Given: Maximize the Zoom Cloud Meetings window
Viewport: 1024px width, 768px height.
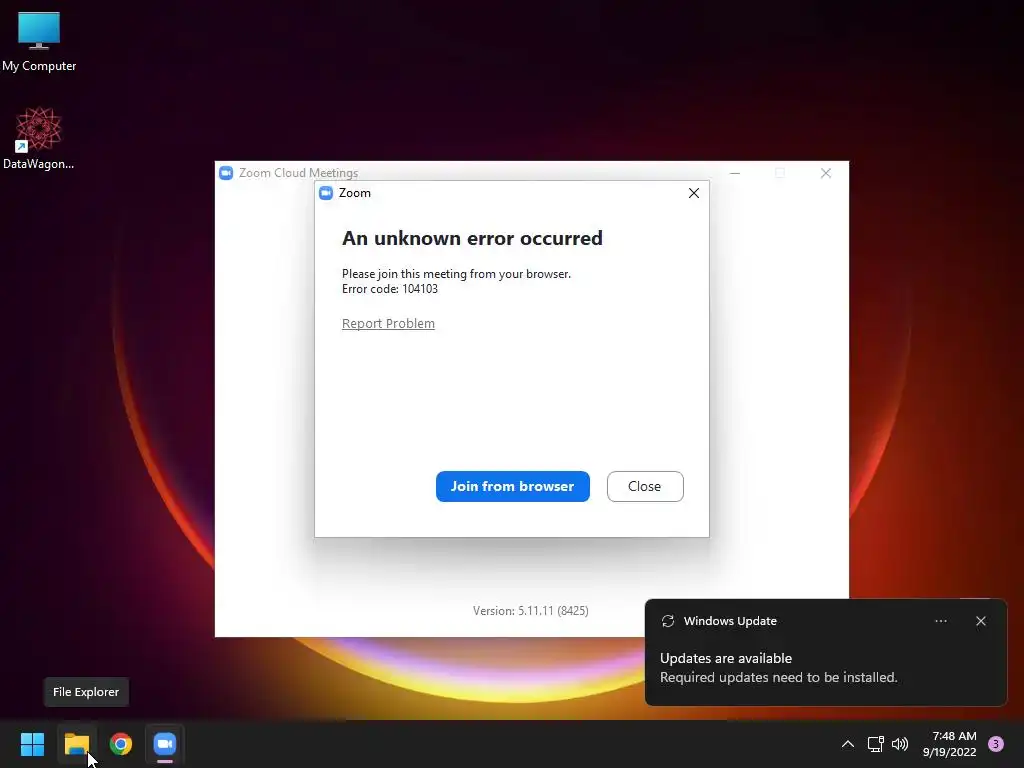Looking at the screenshot, I should [780, 173].
